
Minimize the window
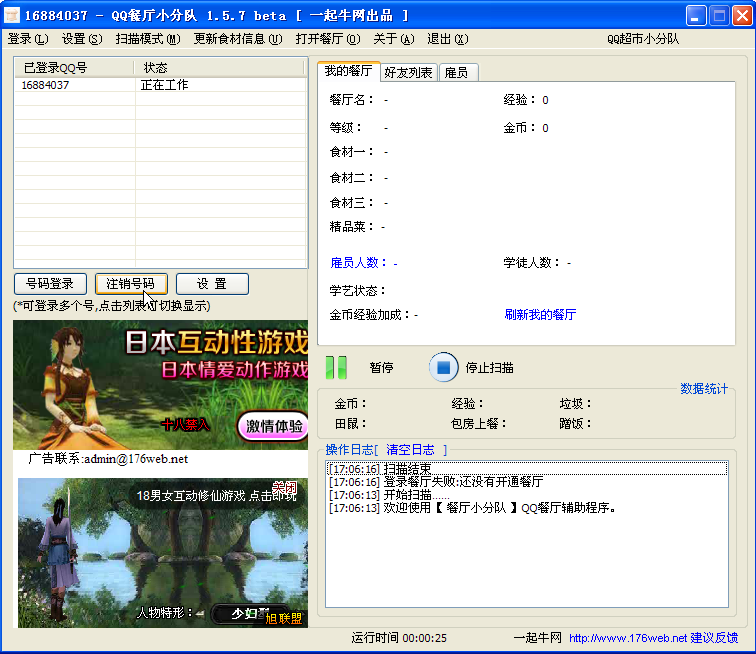696,15
